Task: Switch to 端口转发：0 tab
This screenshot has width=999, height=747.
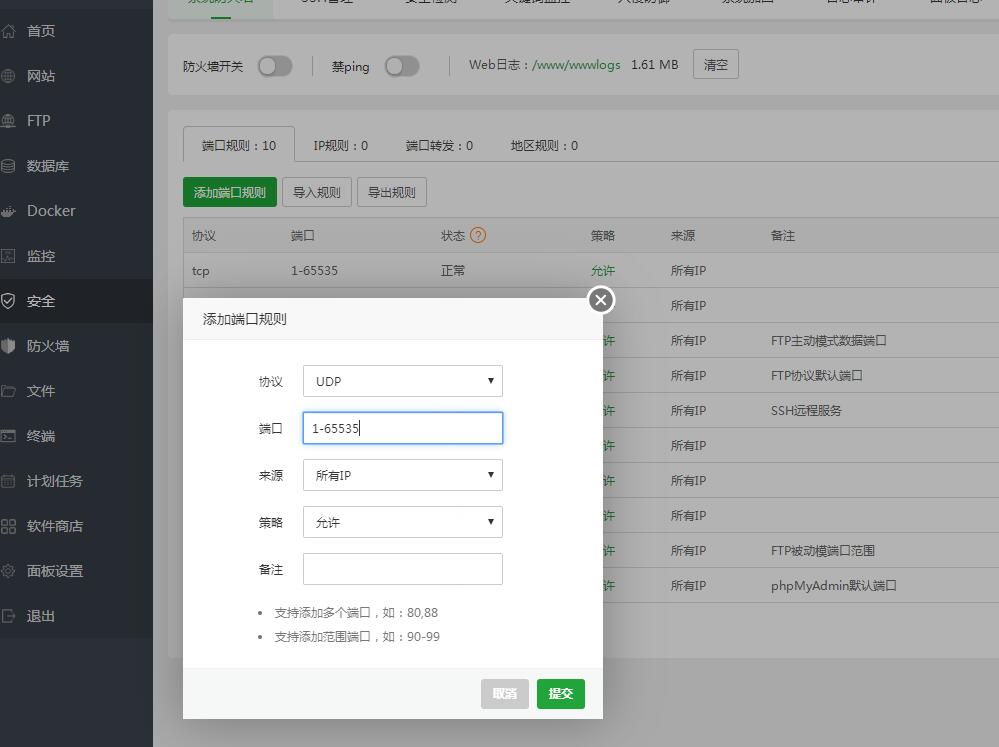Action: click(440, 145)
